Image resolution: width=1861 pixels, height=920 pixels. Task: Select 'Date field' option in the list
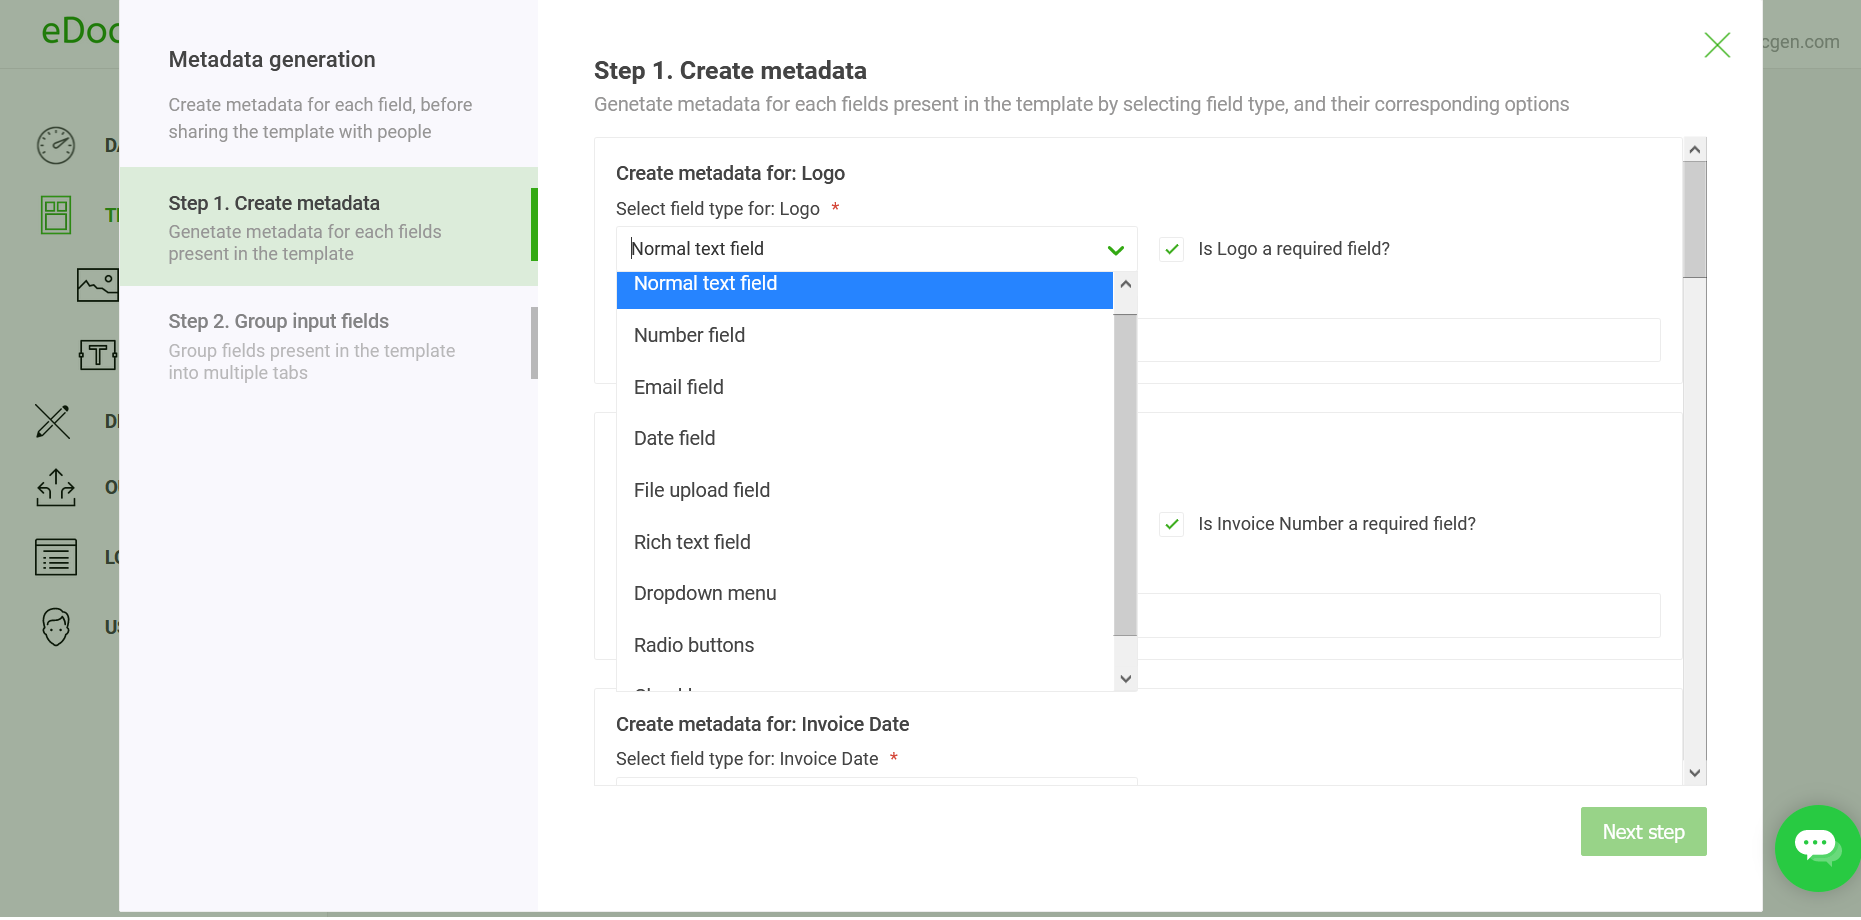click(674, 438)
